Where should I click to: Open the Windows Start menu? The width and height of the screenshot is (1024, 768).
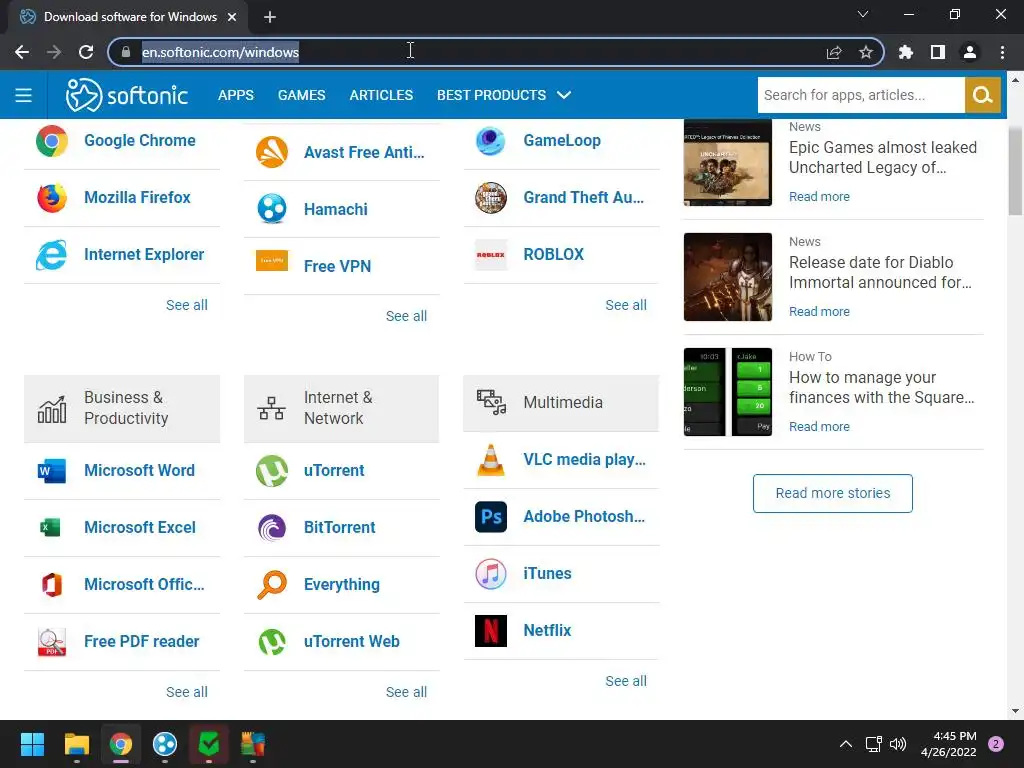[x=32, y=744]
